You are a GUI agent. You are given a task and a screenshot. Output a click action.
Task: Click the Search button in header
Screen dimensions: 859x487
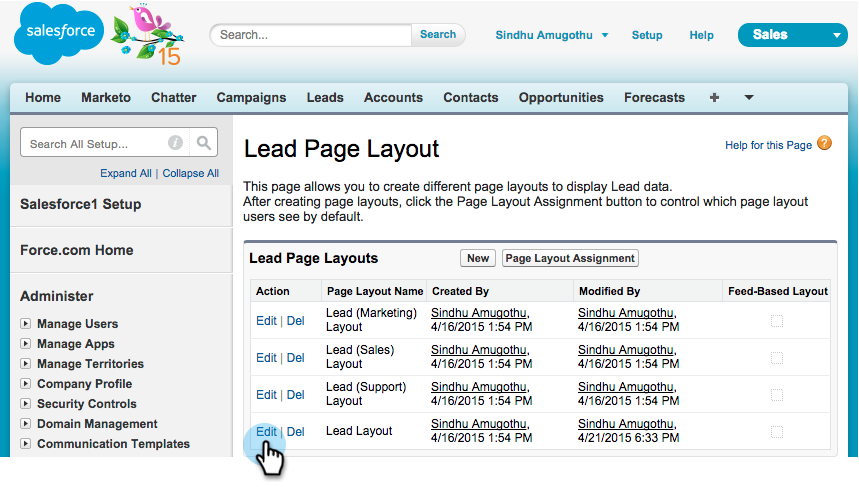pyautogui.click(x=438, y=35)
